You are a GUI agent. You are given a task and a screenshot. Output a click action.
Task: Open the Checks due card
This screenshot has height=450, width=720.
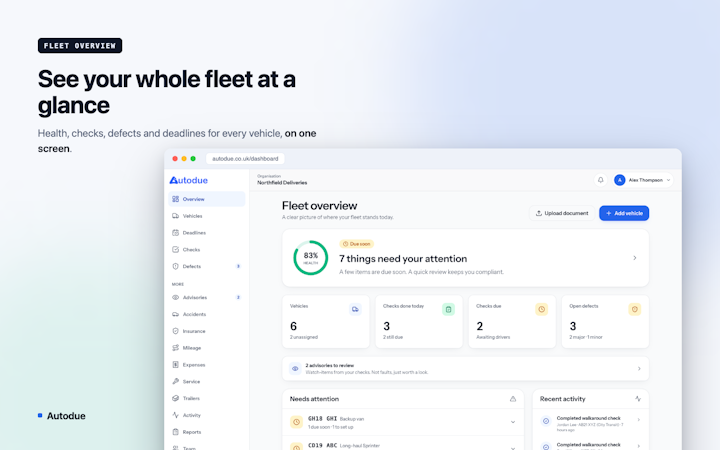(512, 322)
